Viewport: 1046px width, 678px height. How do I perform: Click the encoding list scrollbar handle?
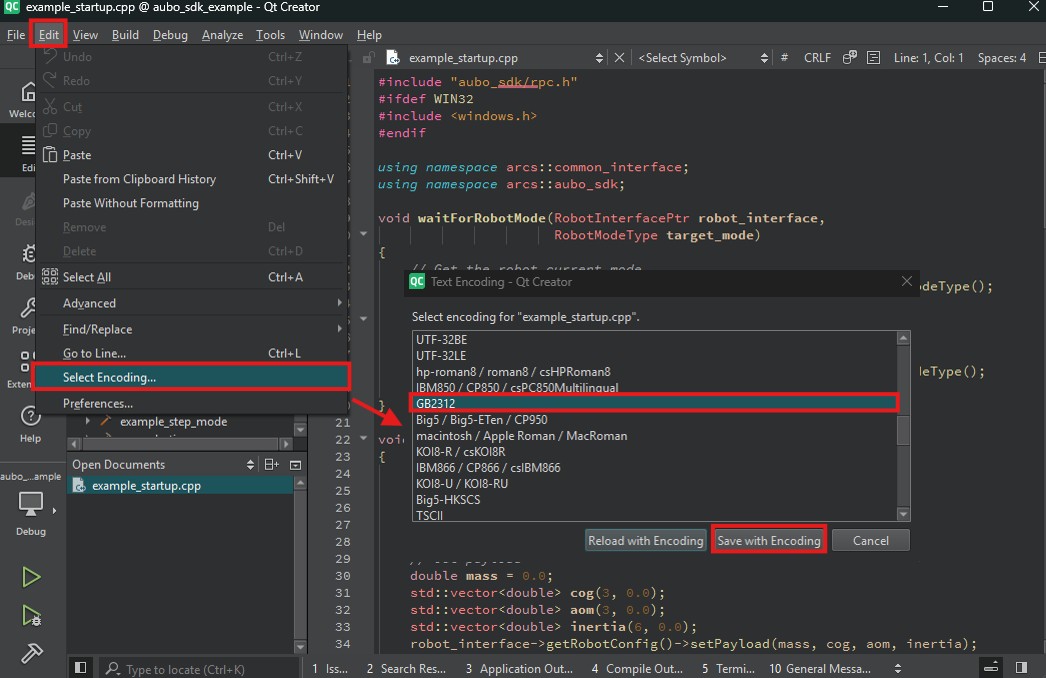tap(903, 427)
